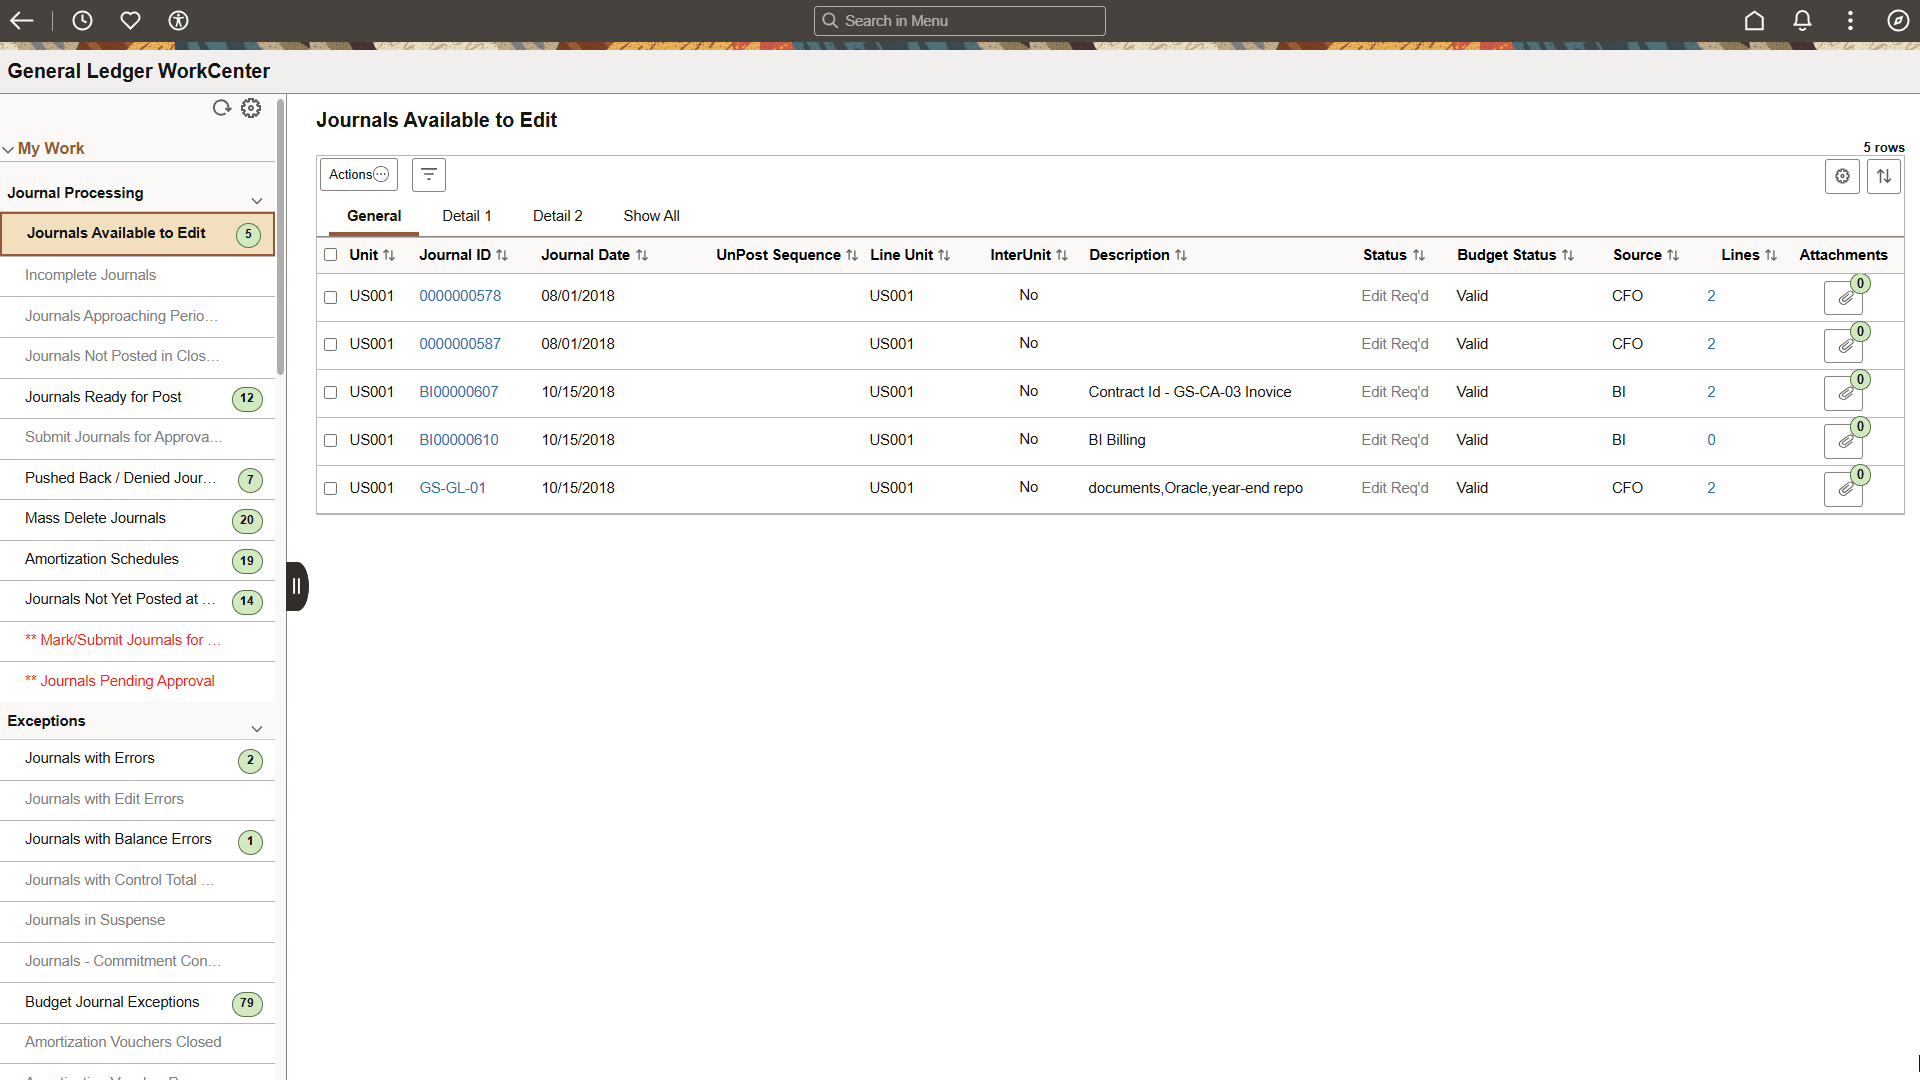
Task: Open the grid sort icon
Action: coord(1884,176)
